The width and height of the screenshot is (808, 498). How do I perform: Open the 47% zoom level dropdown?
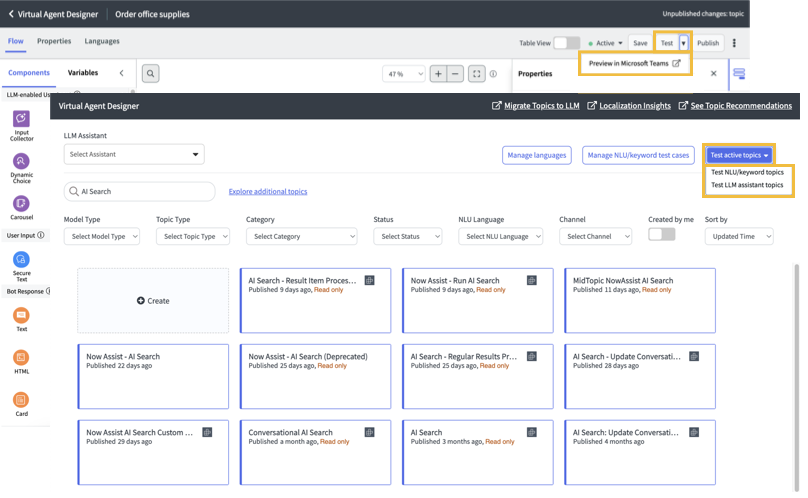coord(404,74)
